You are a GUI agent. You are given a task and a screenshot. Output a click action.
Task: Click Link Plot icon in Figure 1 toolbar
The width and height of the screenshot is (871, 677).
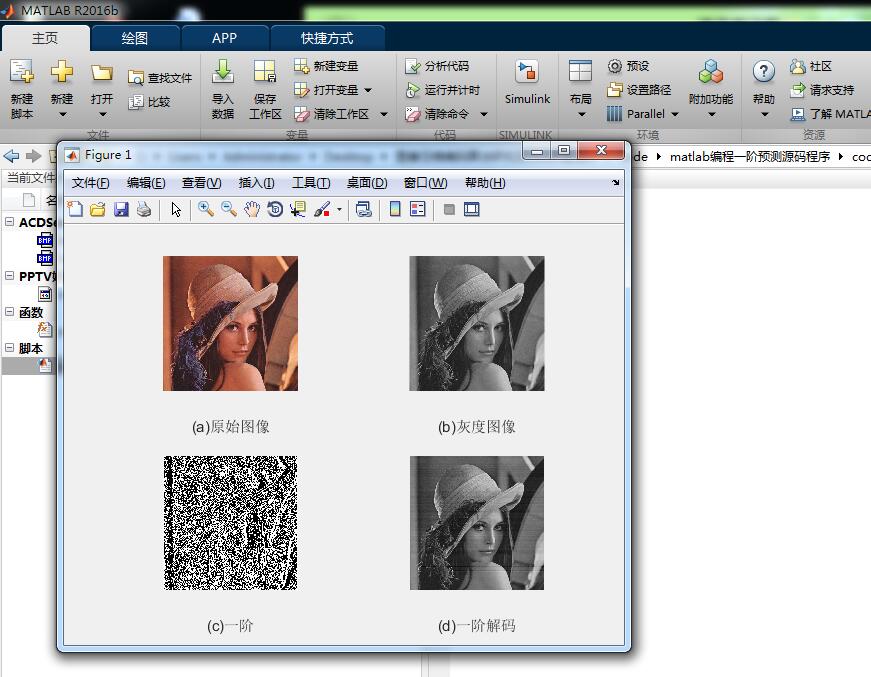[x=363, y=209]
